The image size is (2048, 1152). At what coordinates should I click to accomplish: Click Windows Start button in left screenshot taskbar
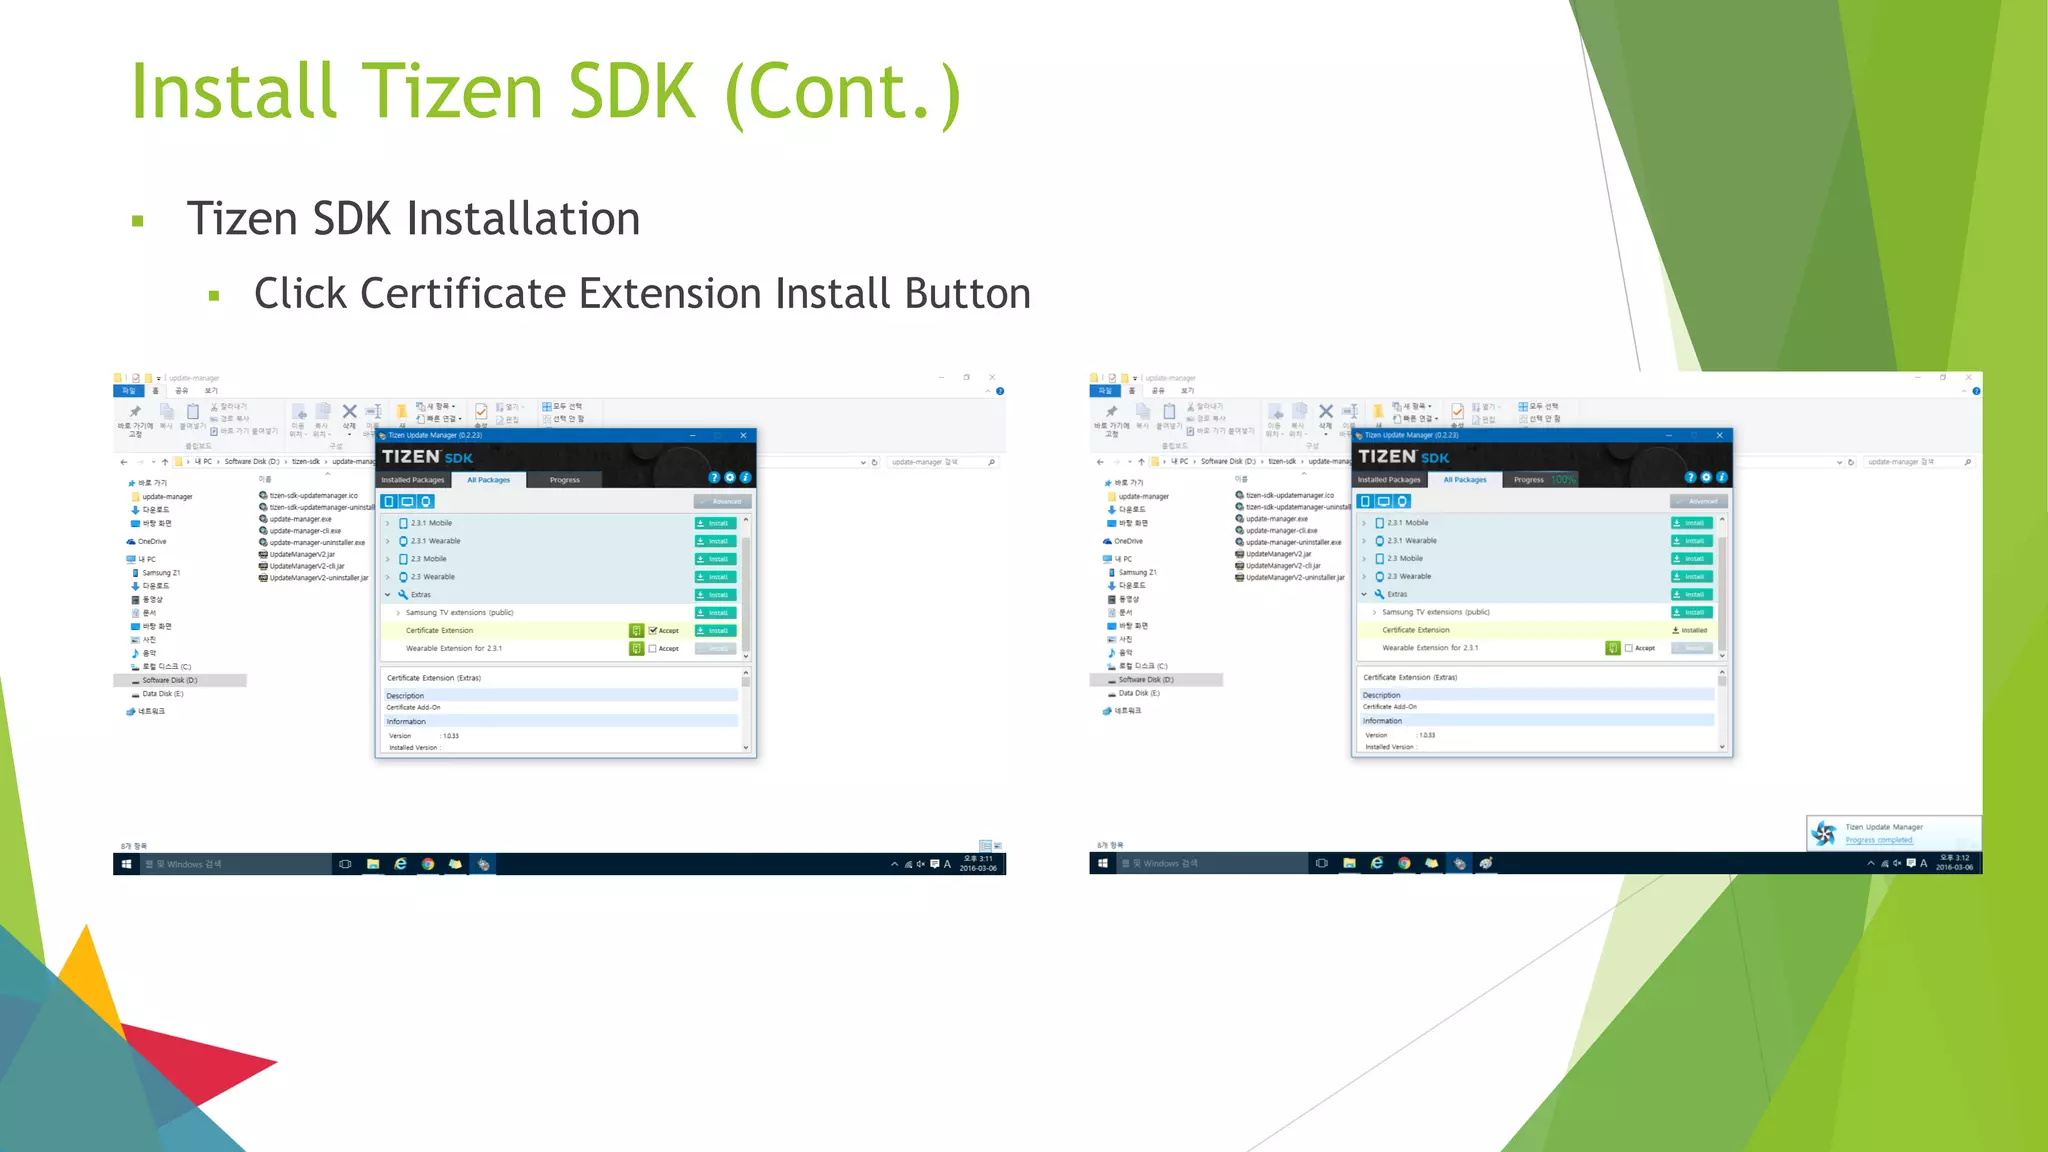(x=126, y=864)
